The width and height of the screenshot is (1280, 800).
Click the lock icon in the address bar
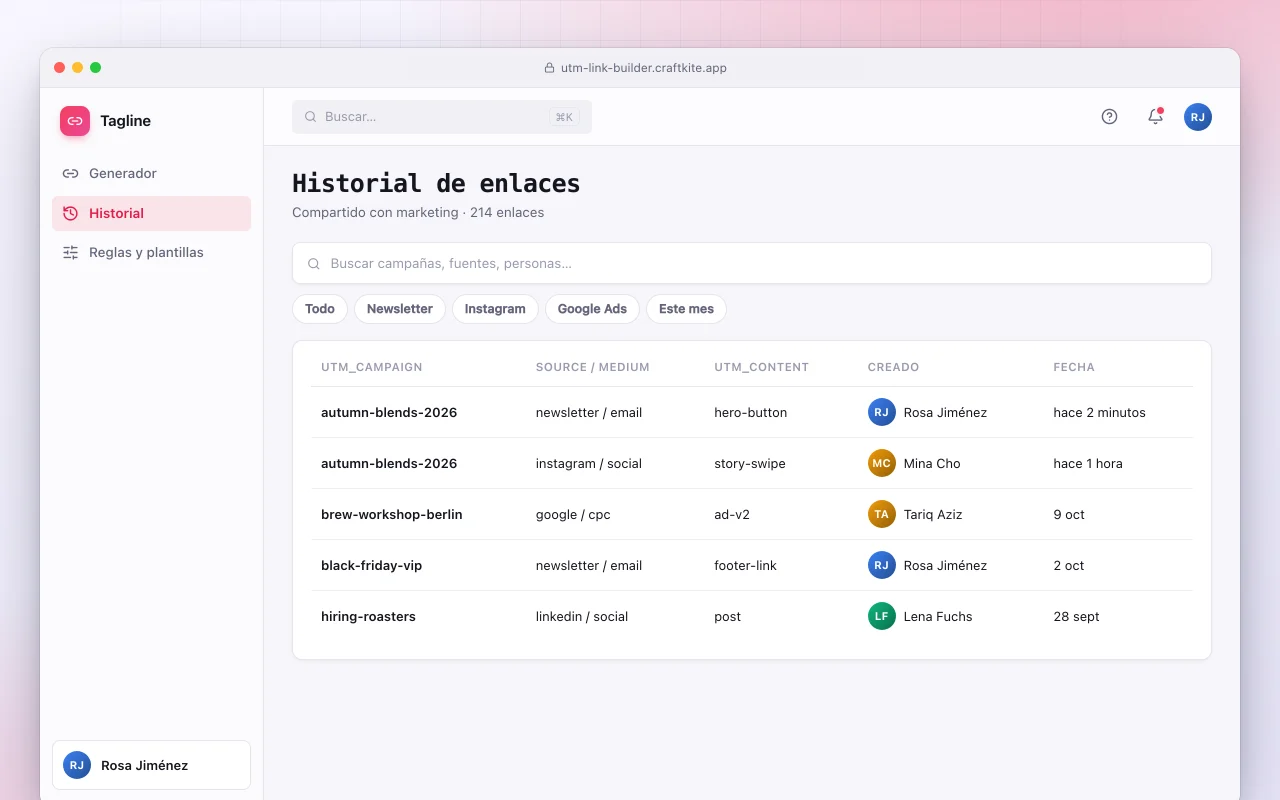click(x=549, y=68)
